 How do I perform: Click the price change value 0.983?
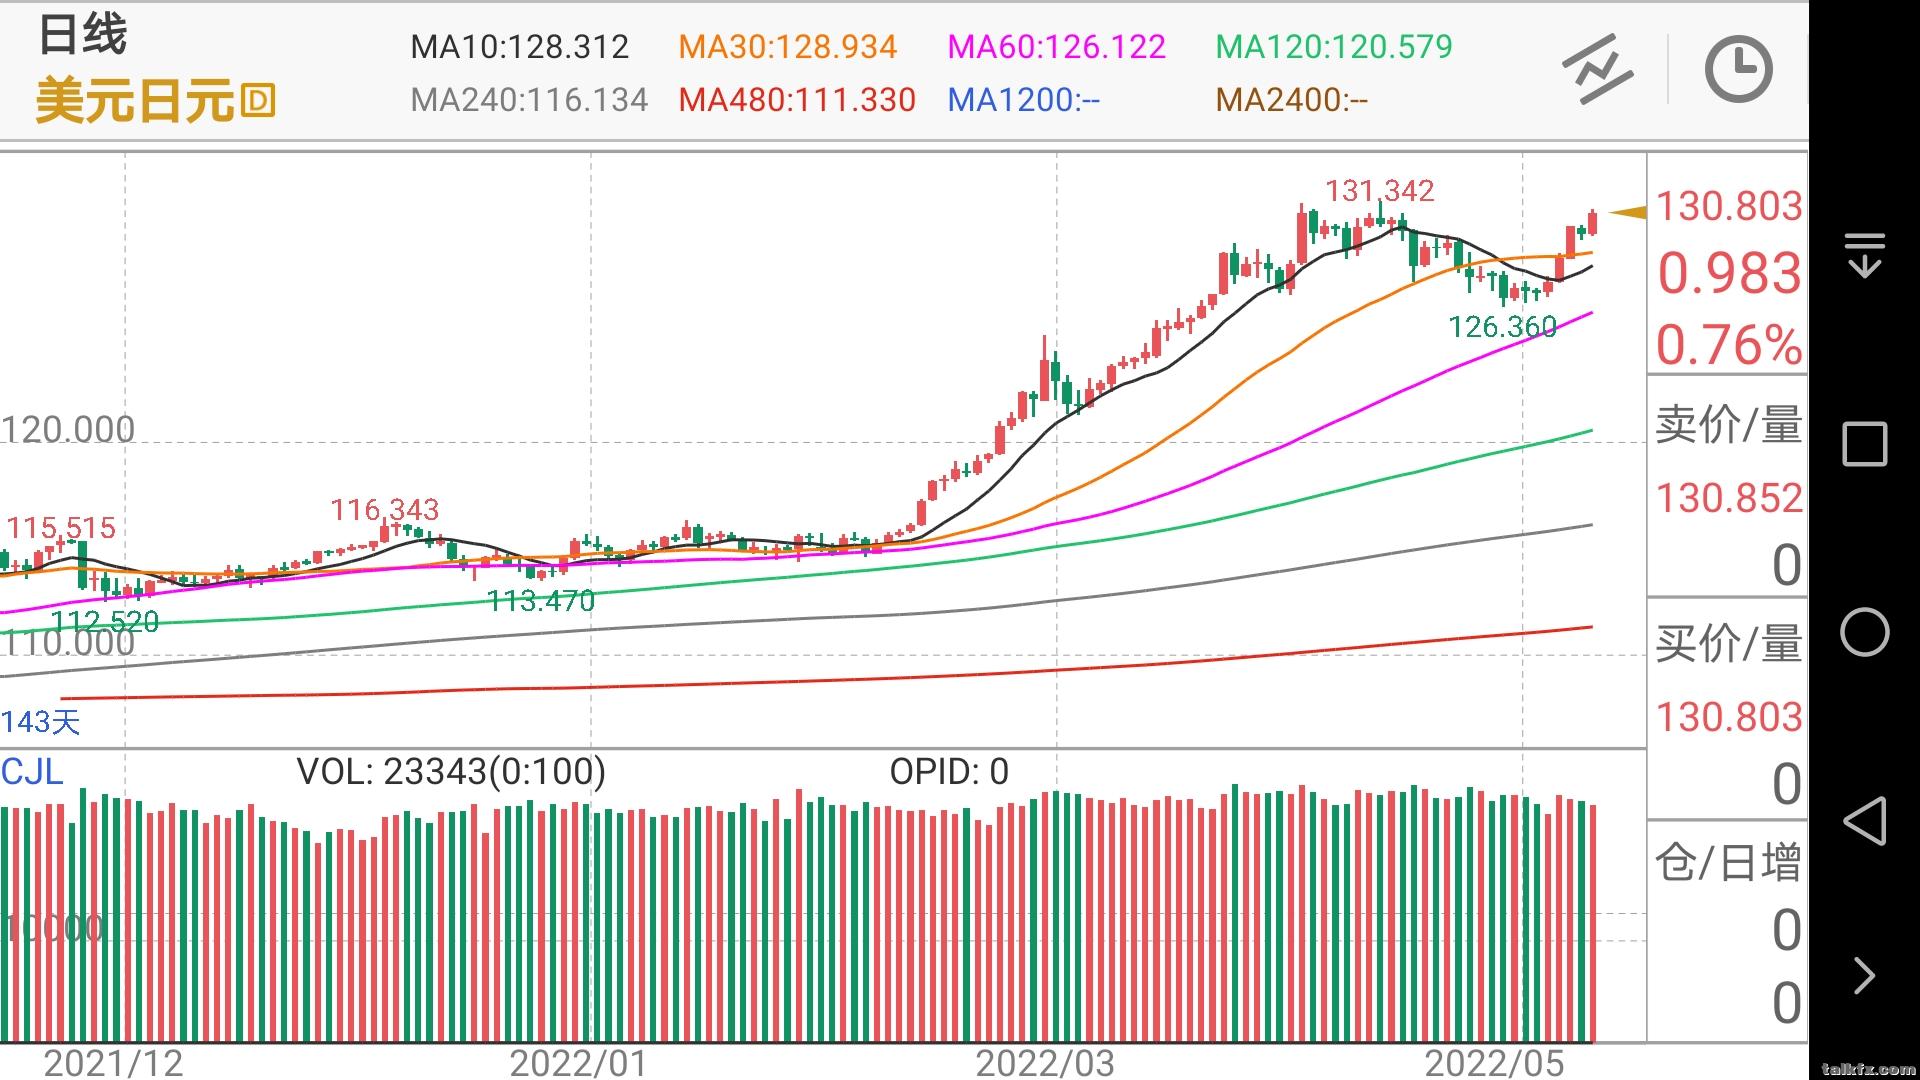(x=1729, y=274)
